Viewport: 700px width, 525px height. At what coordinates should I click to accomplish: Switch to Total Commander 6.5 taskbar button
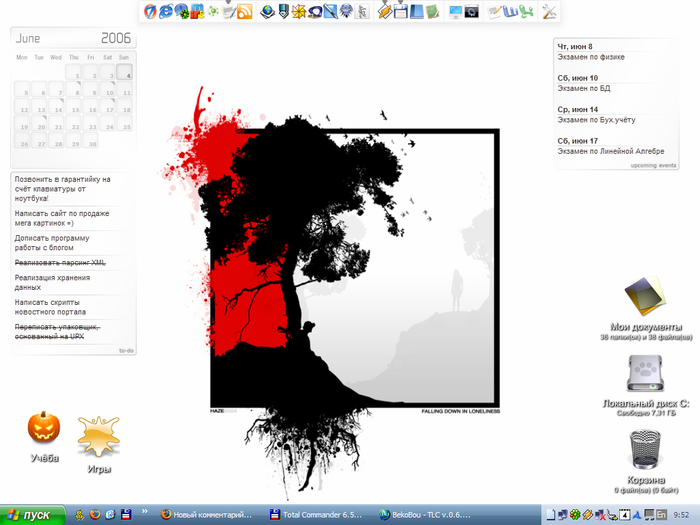pos(317,515)
